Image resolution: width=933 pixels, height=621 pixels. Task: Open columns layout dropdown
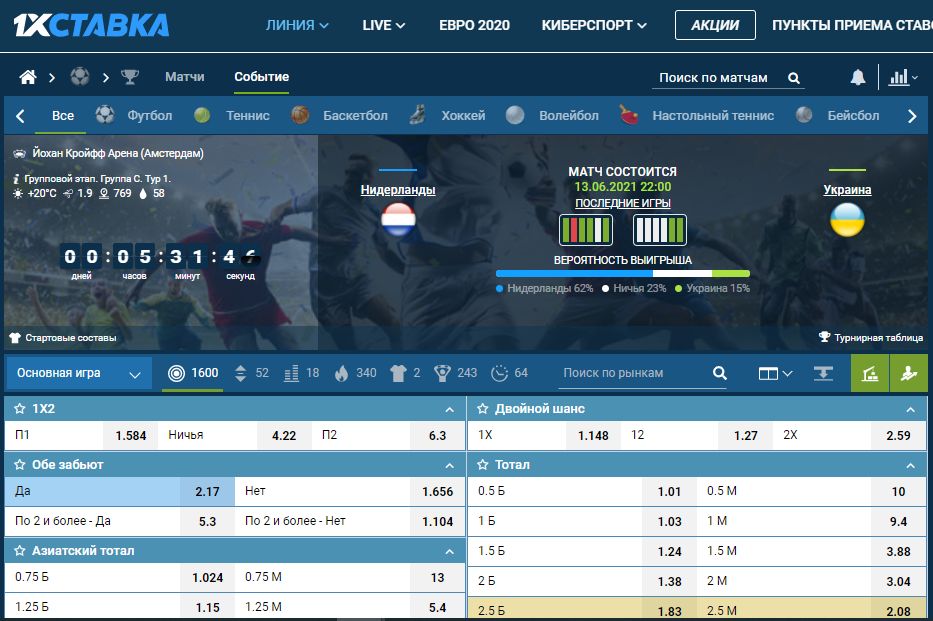(775, 374)
